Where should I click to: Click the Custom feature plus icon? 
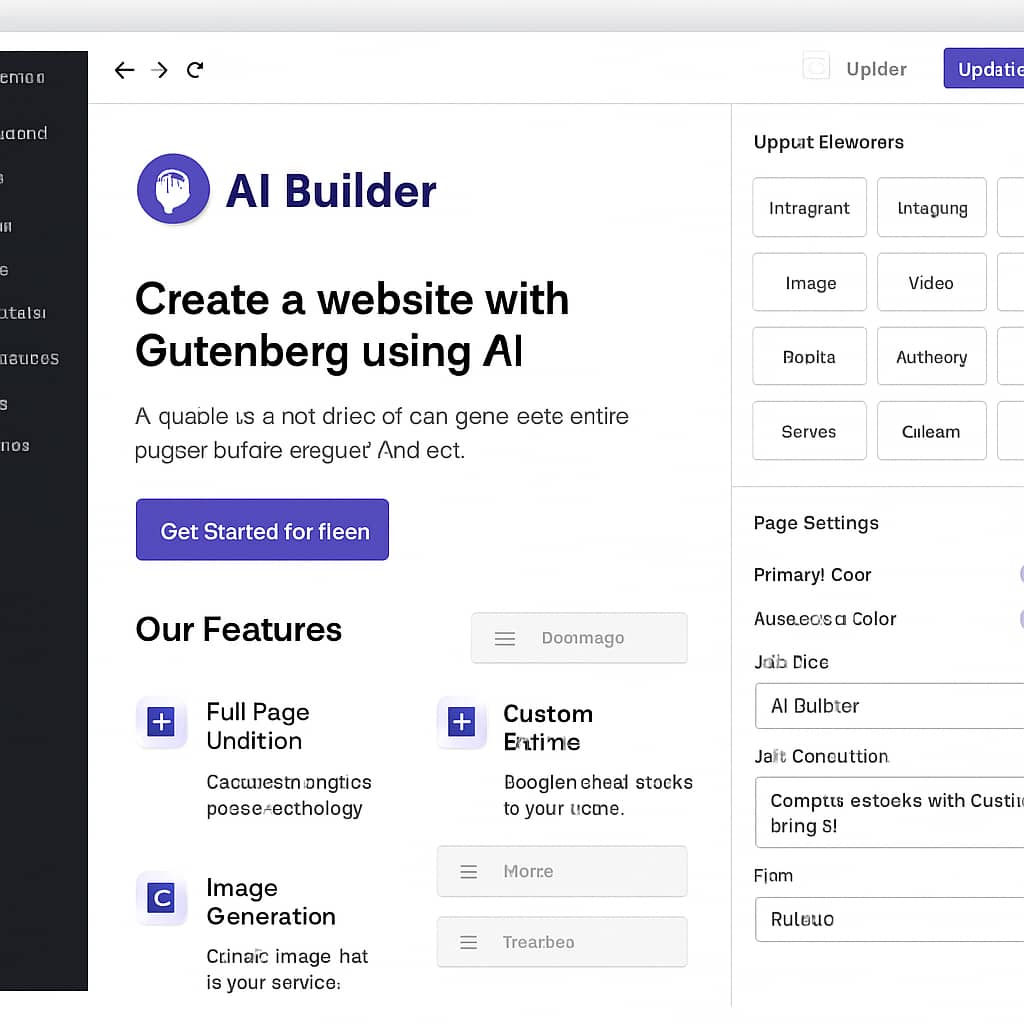click(x=461, y=722)
